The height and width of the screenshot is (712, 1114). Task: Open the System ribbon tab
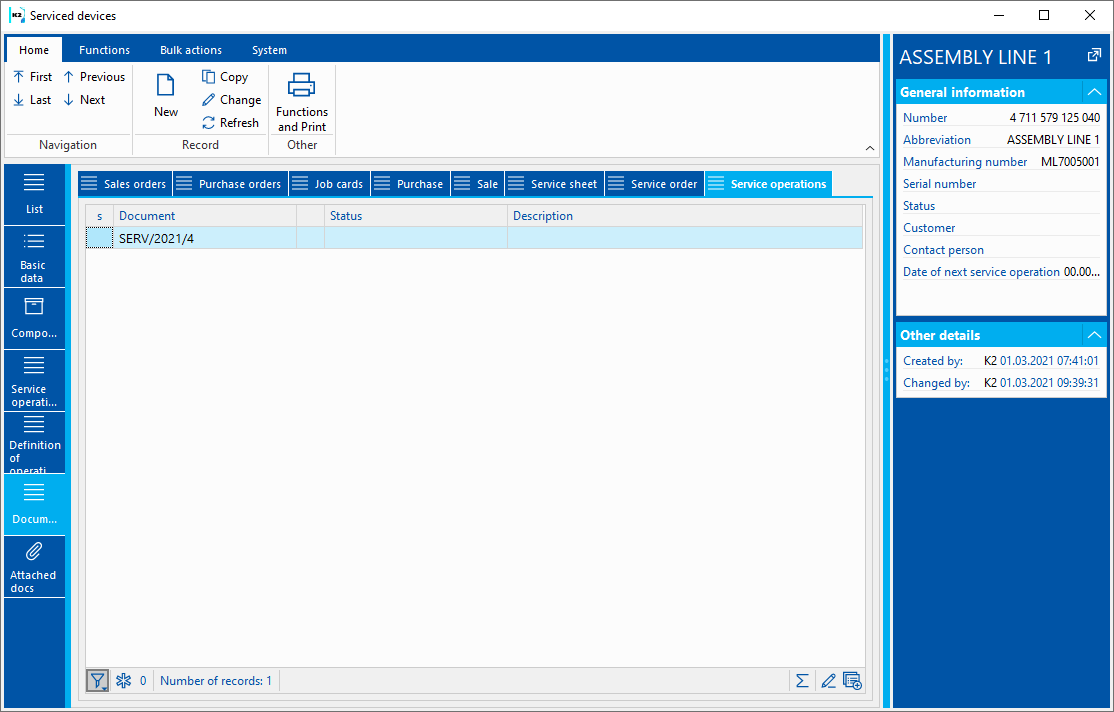[269, 50]
